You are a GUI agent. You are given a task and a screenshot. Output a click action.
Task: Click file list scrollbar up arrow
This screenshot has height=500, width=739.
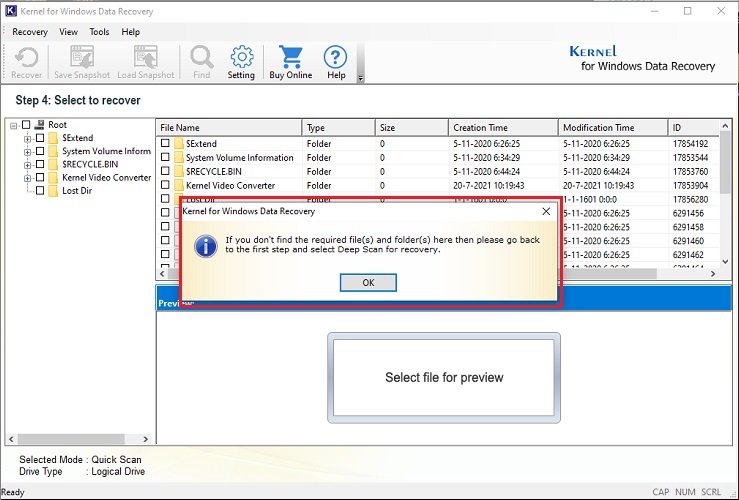(x=725, y=126)
